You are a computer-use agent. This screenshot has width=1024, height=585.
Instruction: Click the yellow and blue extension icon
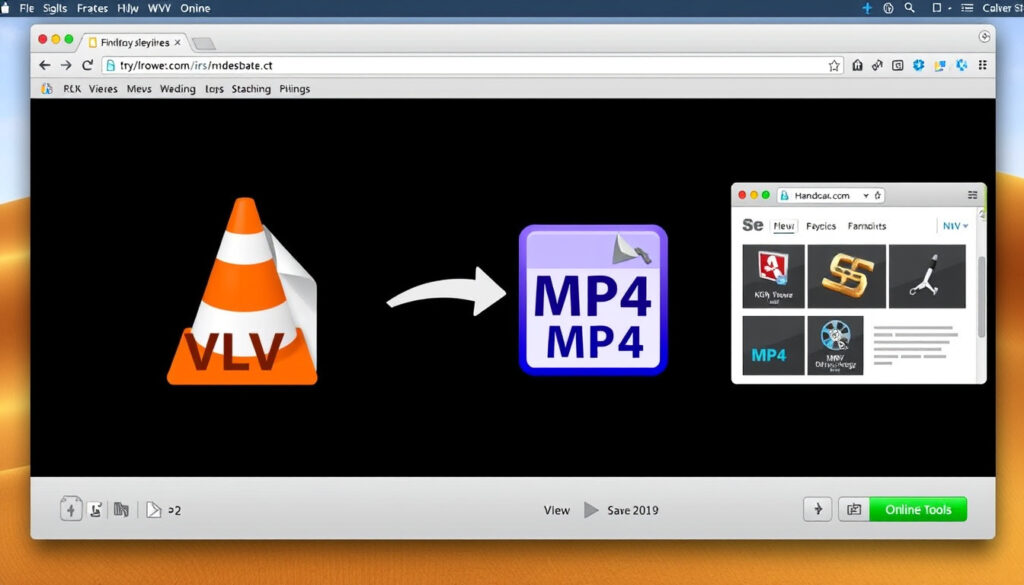(x=940, y=65)
